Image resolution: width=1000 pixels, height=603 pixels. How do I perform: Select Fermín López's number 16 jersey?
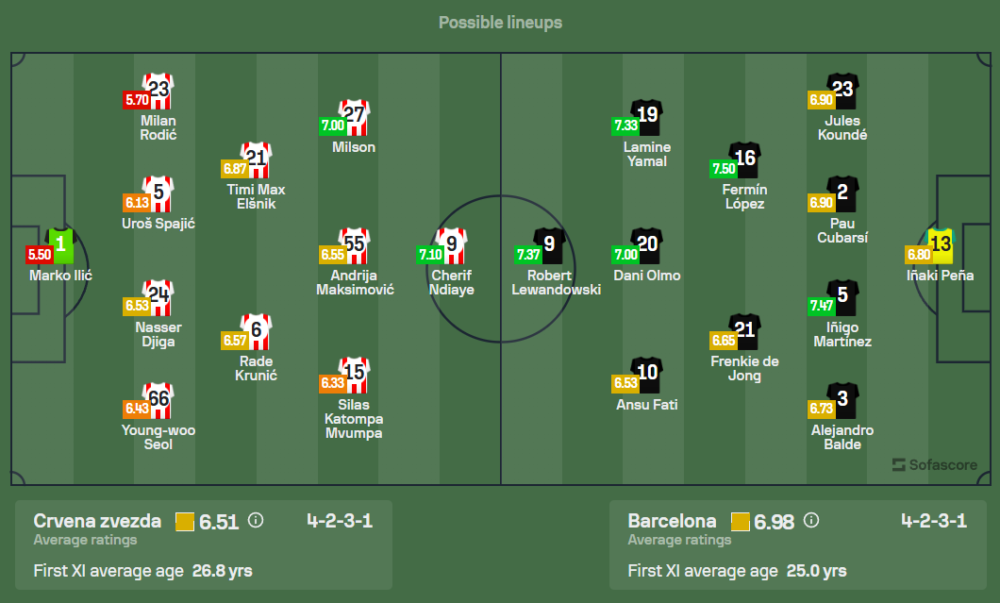[745, 159]
